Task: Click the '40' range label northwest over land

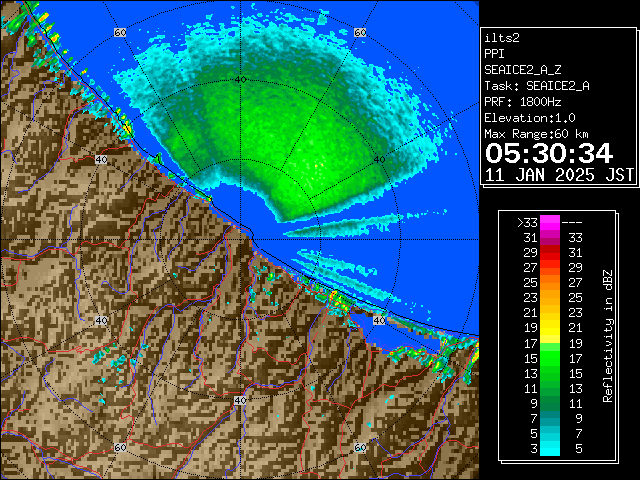Action: point(101,160)
